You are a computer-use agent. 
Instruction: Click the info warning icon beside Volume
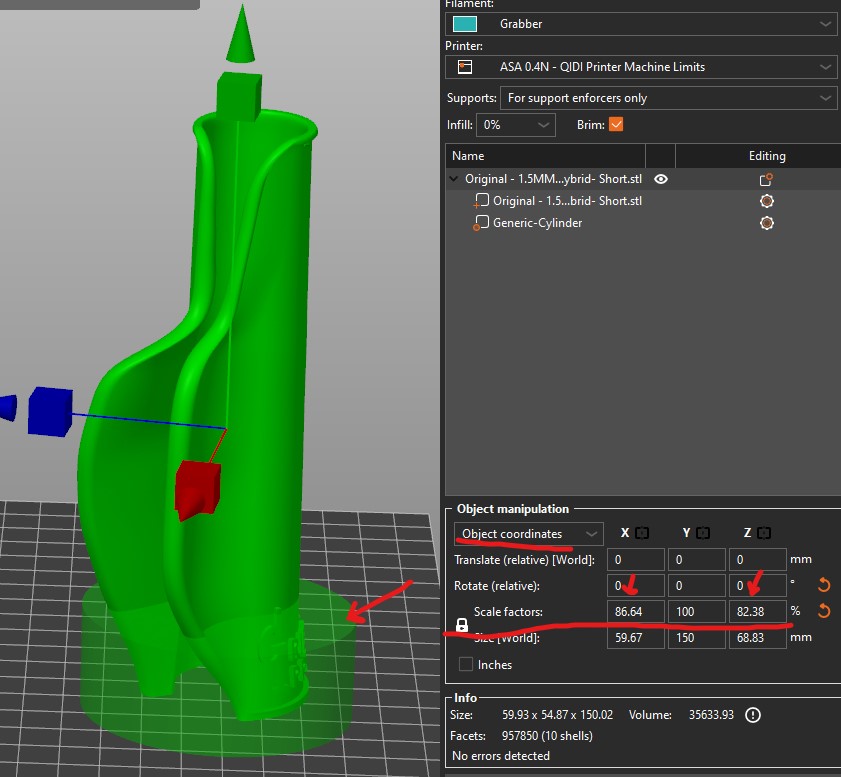(753, 715)
